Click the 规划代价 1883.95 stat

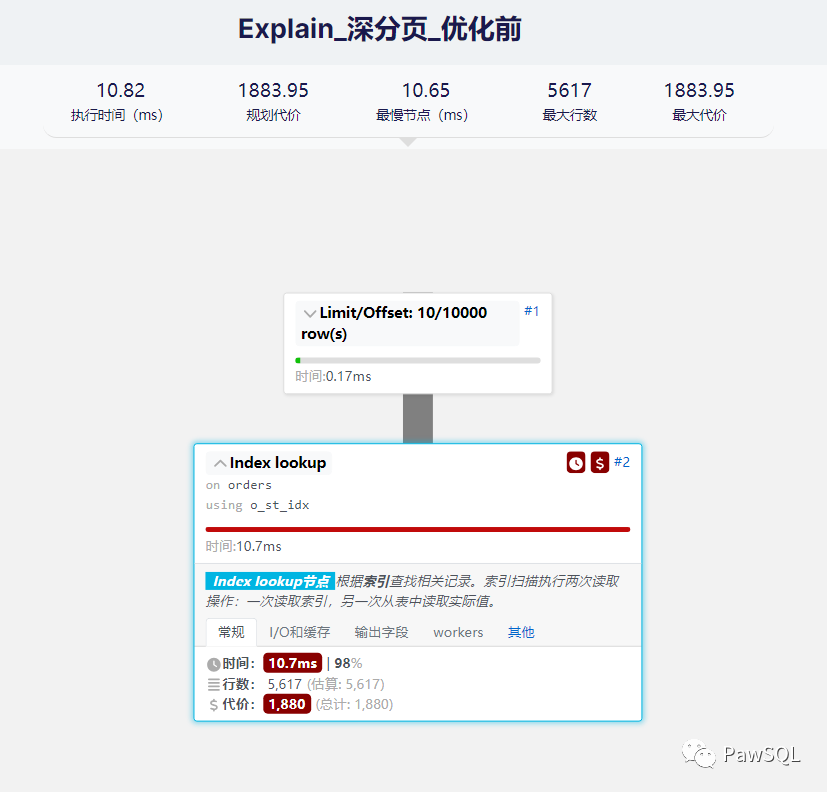point(273,101)
